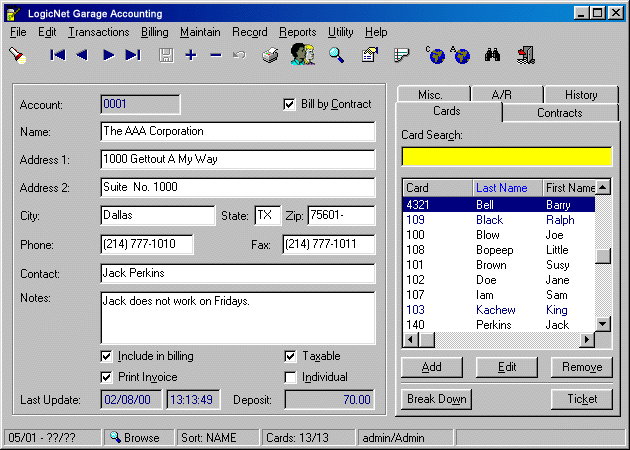The width and height of the screenshot is (630, 450).
Task: Open the Transactions menu
Action: click(x=99, y=32)
